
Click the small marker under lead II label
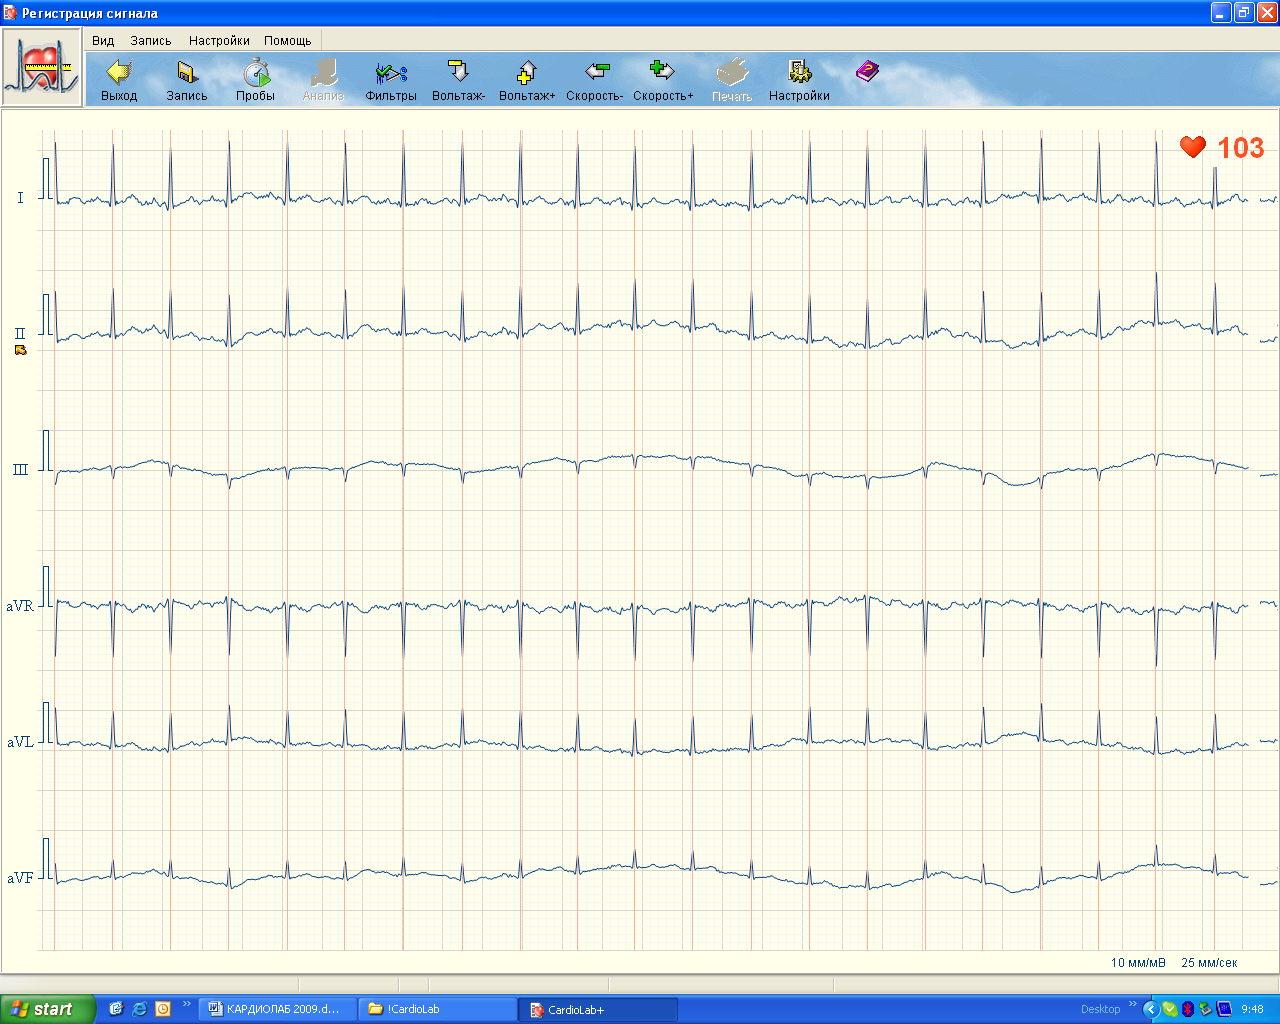tap(20, 350)
